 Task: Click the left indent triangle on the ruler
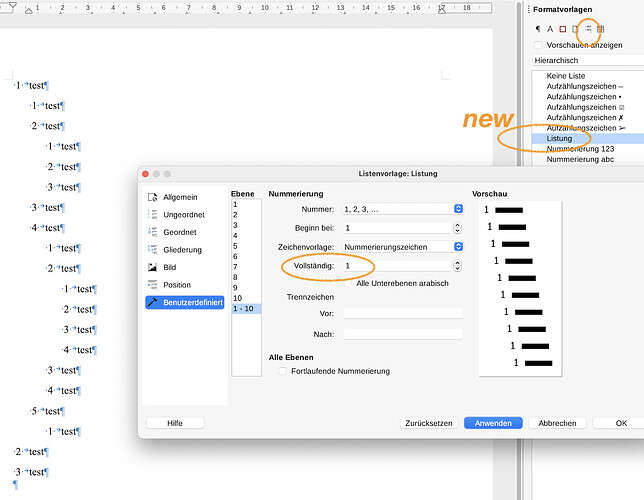tap(28, 11)
